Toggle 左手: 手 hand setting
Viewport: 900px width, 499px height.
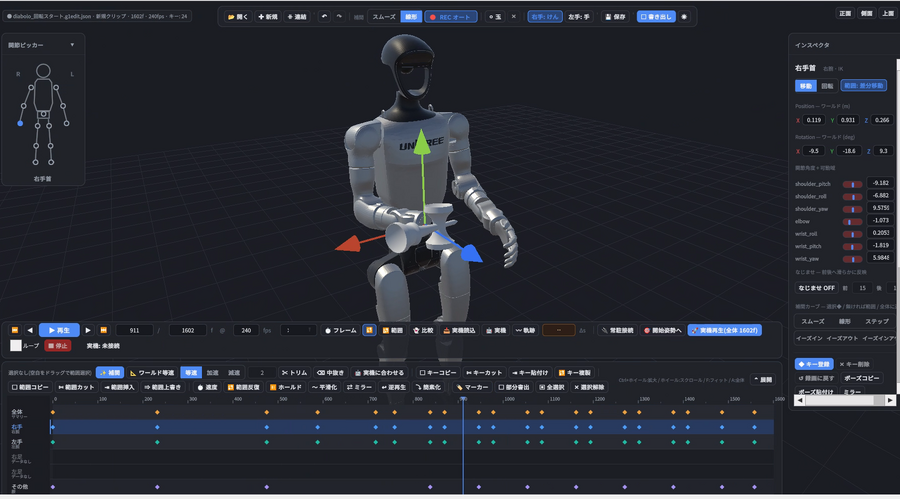[579, 17]
